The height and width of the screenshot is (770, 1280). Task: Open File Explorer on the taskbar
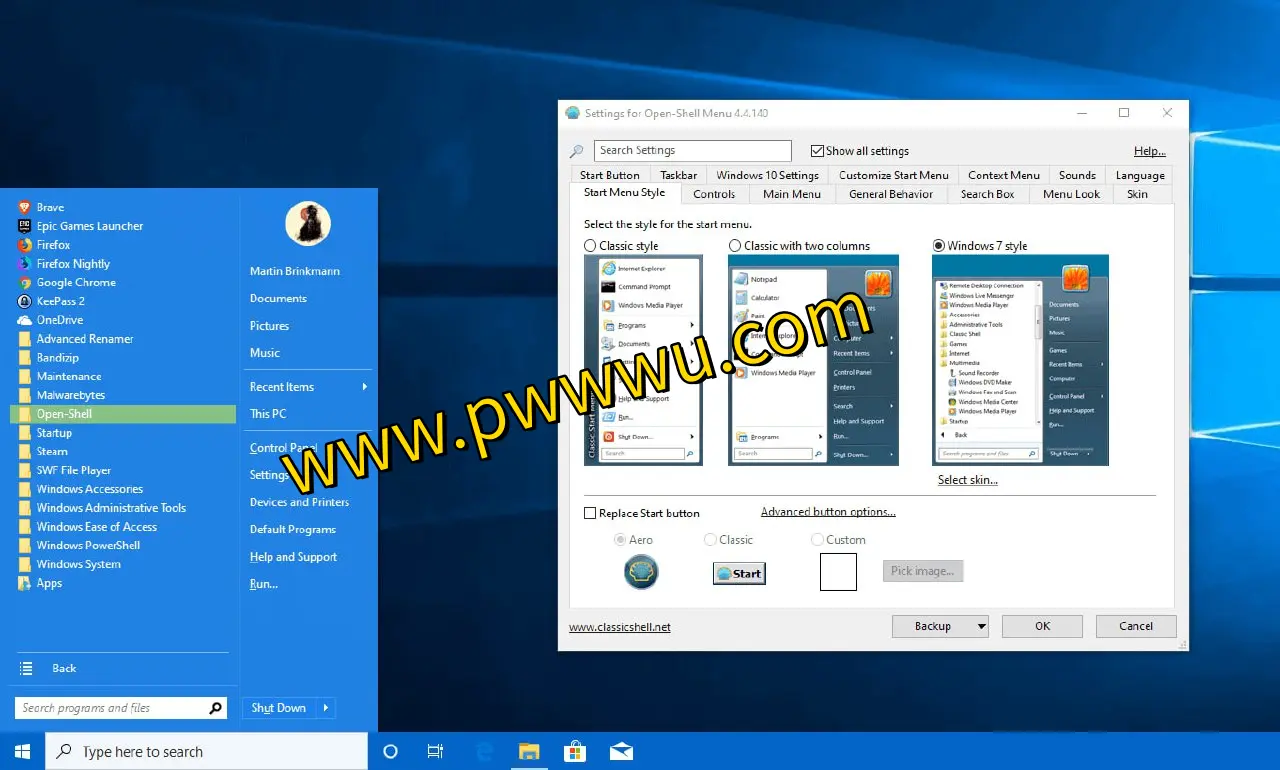coord(529,751)
